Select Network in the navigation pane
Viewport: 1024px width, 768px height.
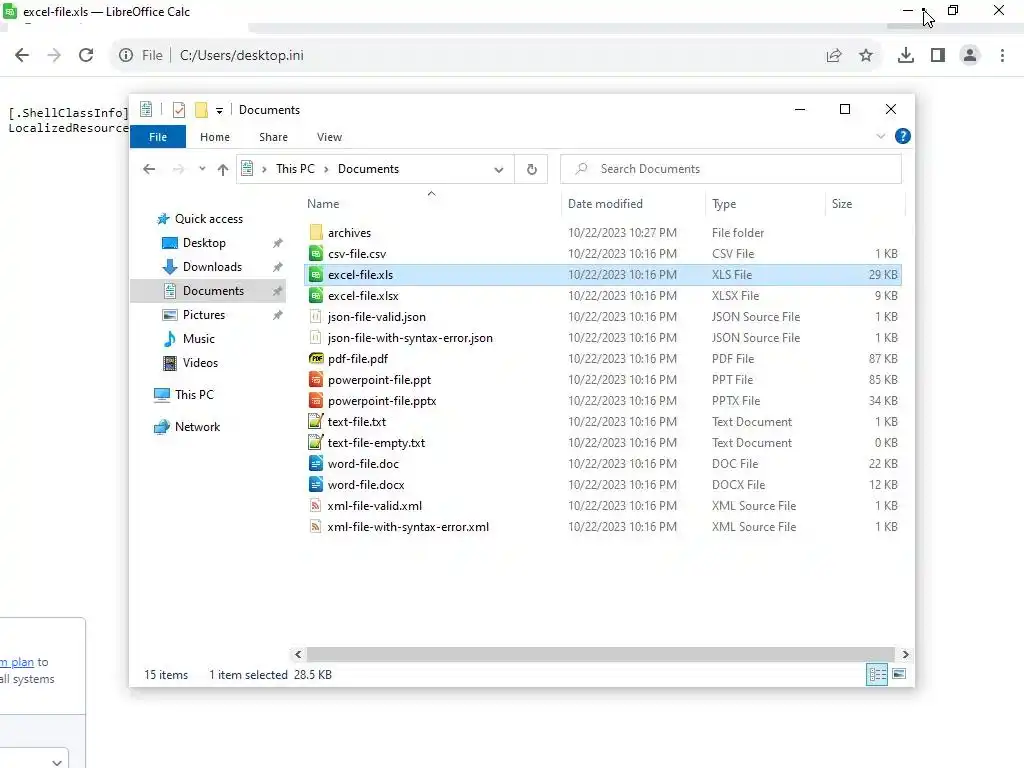pos(197,427)
